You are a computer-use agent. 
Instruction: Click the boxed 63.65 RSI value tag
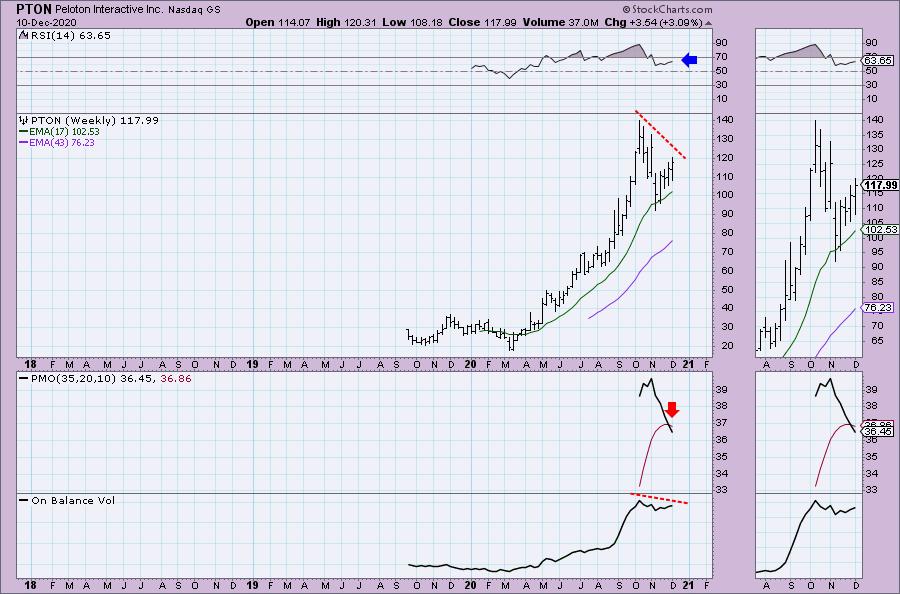pos(878,60)
